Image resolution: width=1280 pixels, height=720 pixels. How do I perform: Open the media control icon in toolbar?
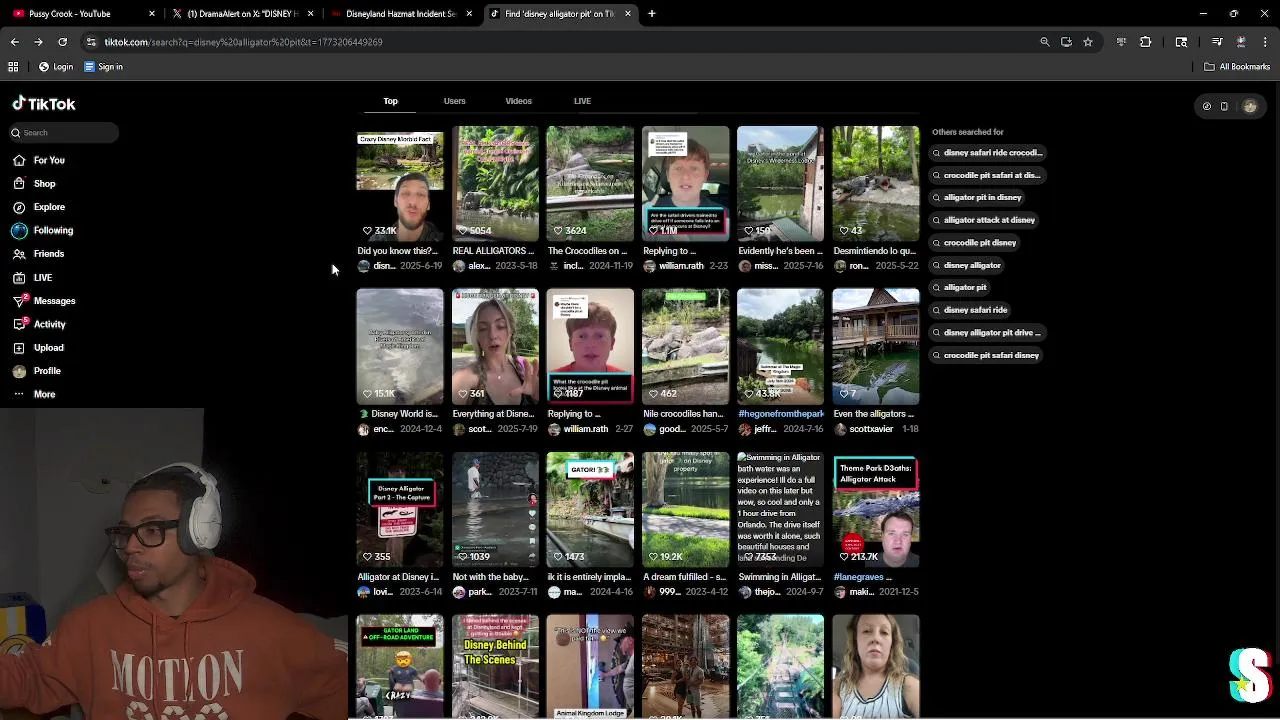[x=1217, y=42]
